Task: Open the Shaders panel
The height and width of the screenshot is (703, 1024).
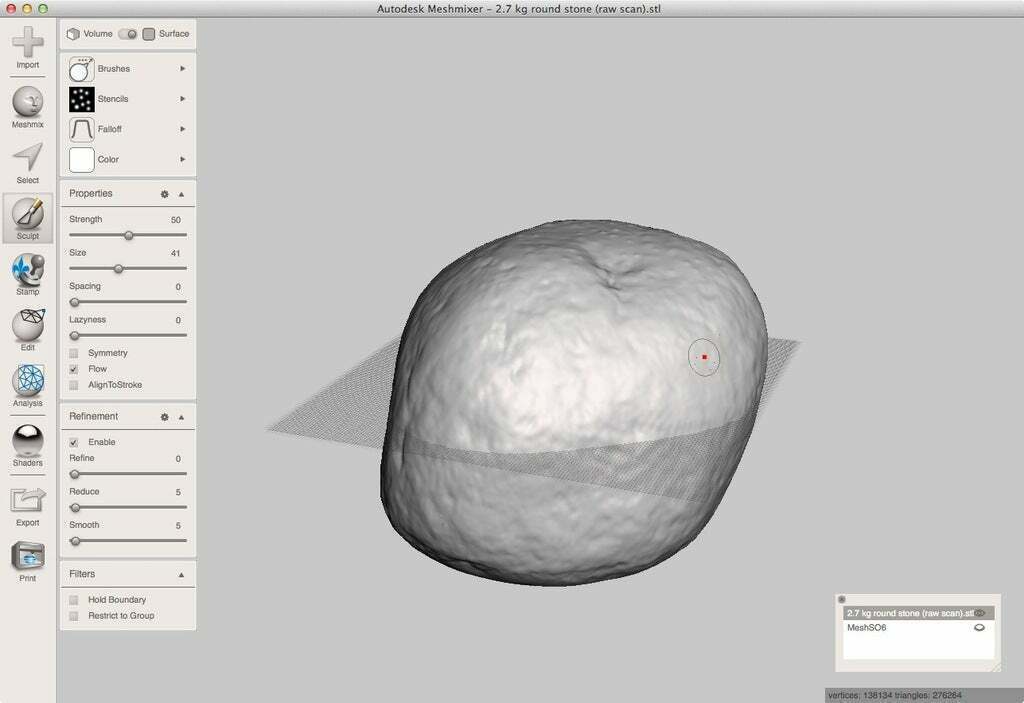Action: pos(27,440)
